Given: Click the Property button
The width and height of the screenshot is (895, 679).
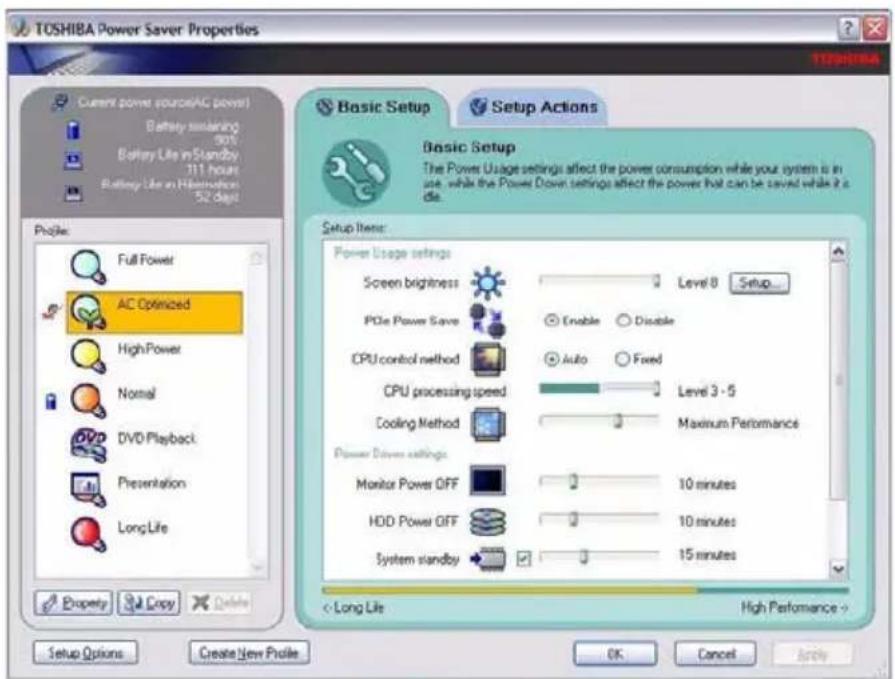Looking at the screenshot, I should tap(74, 603).
